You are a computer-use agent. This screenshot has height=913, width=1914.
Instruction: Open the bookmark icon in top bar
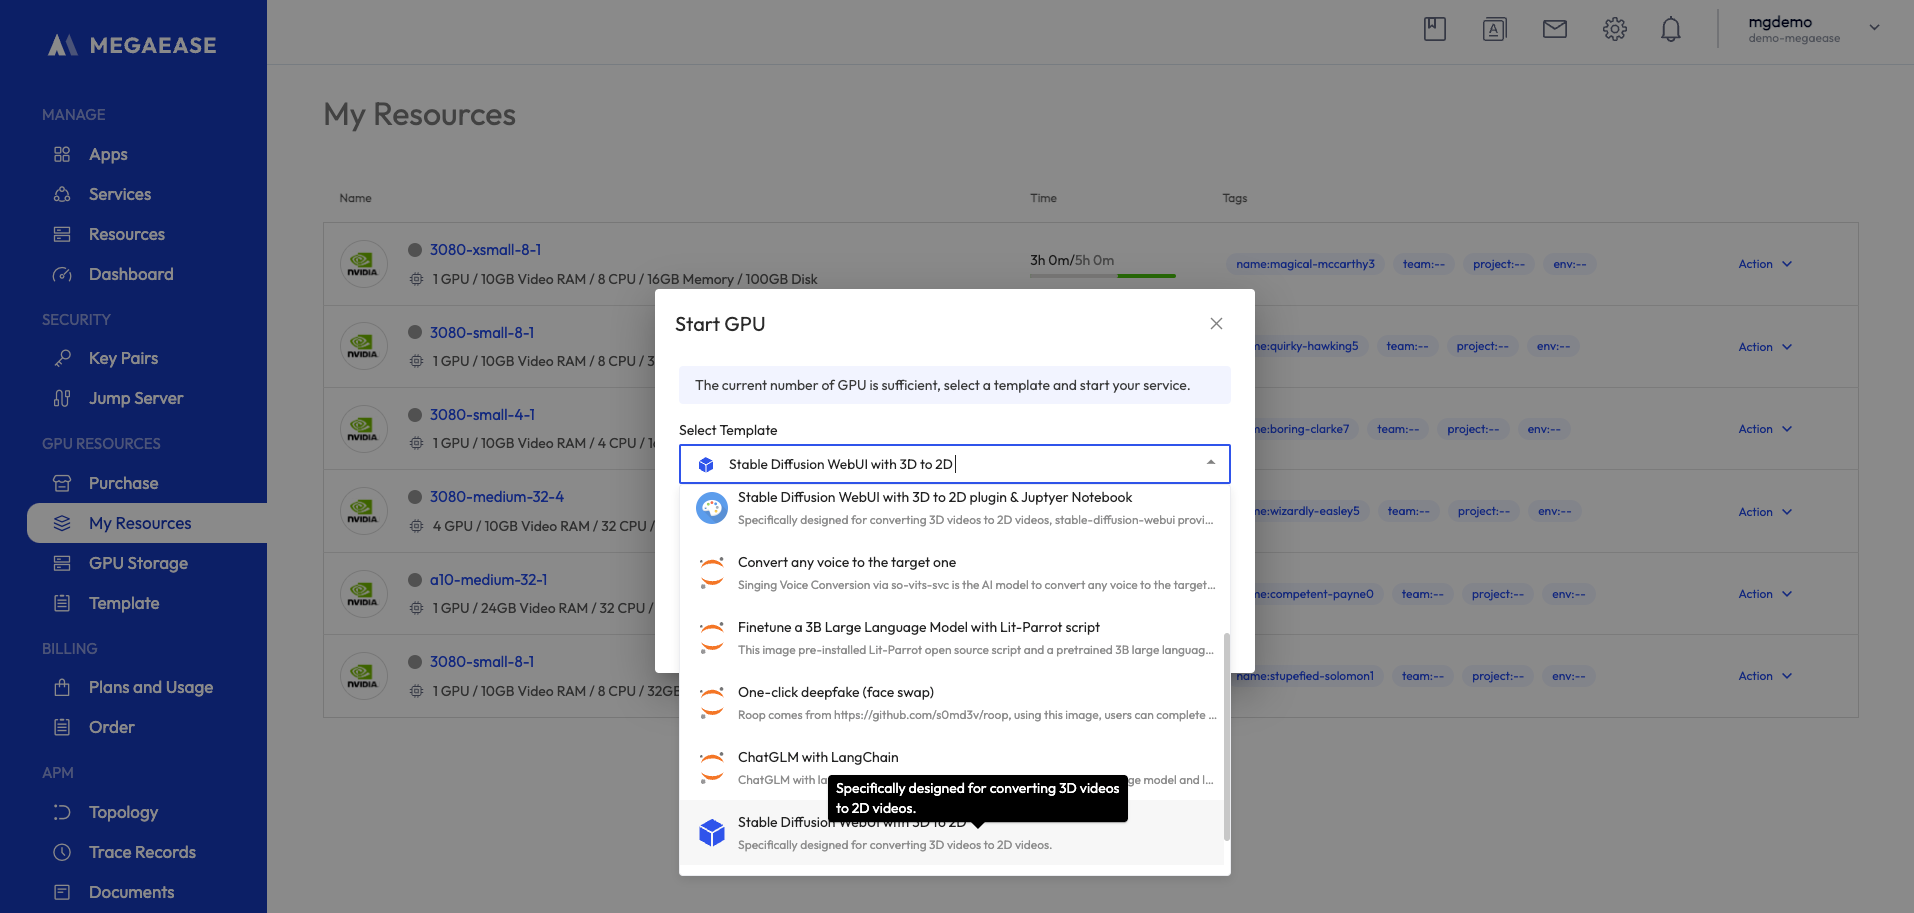pos(1434,30)
